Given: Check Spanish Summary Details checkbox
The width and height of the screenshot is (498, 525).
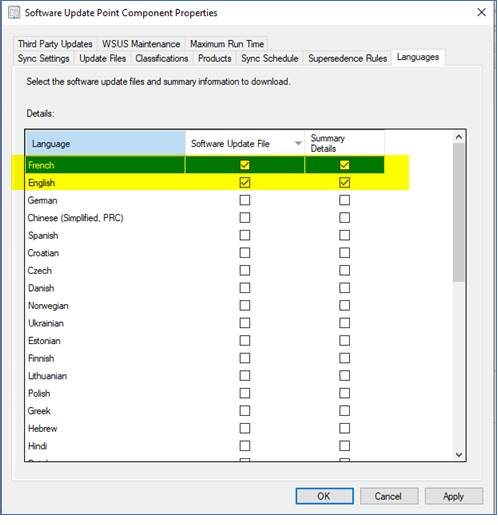Looking at the screenshot, I should point(344,235).
